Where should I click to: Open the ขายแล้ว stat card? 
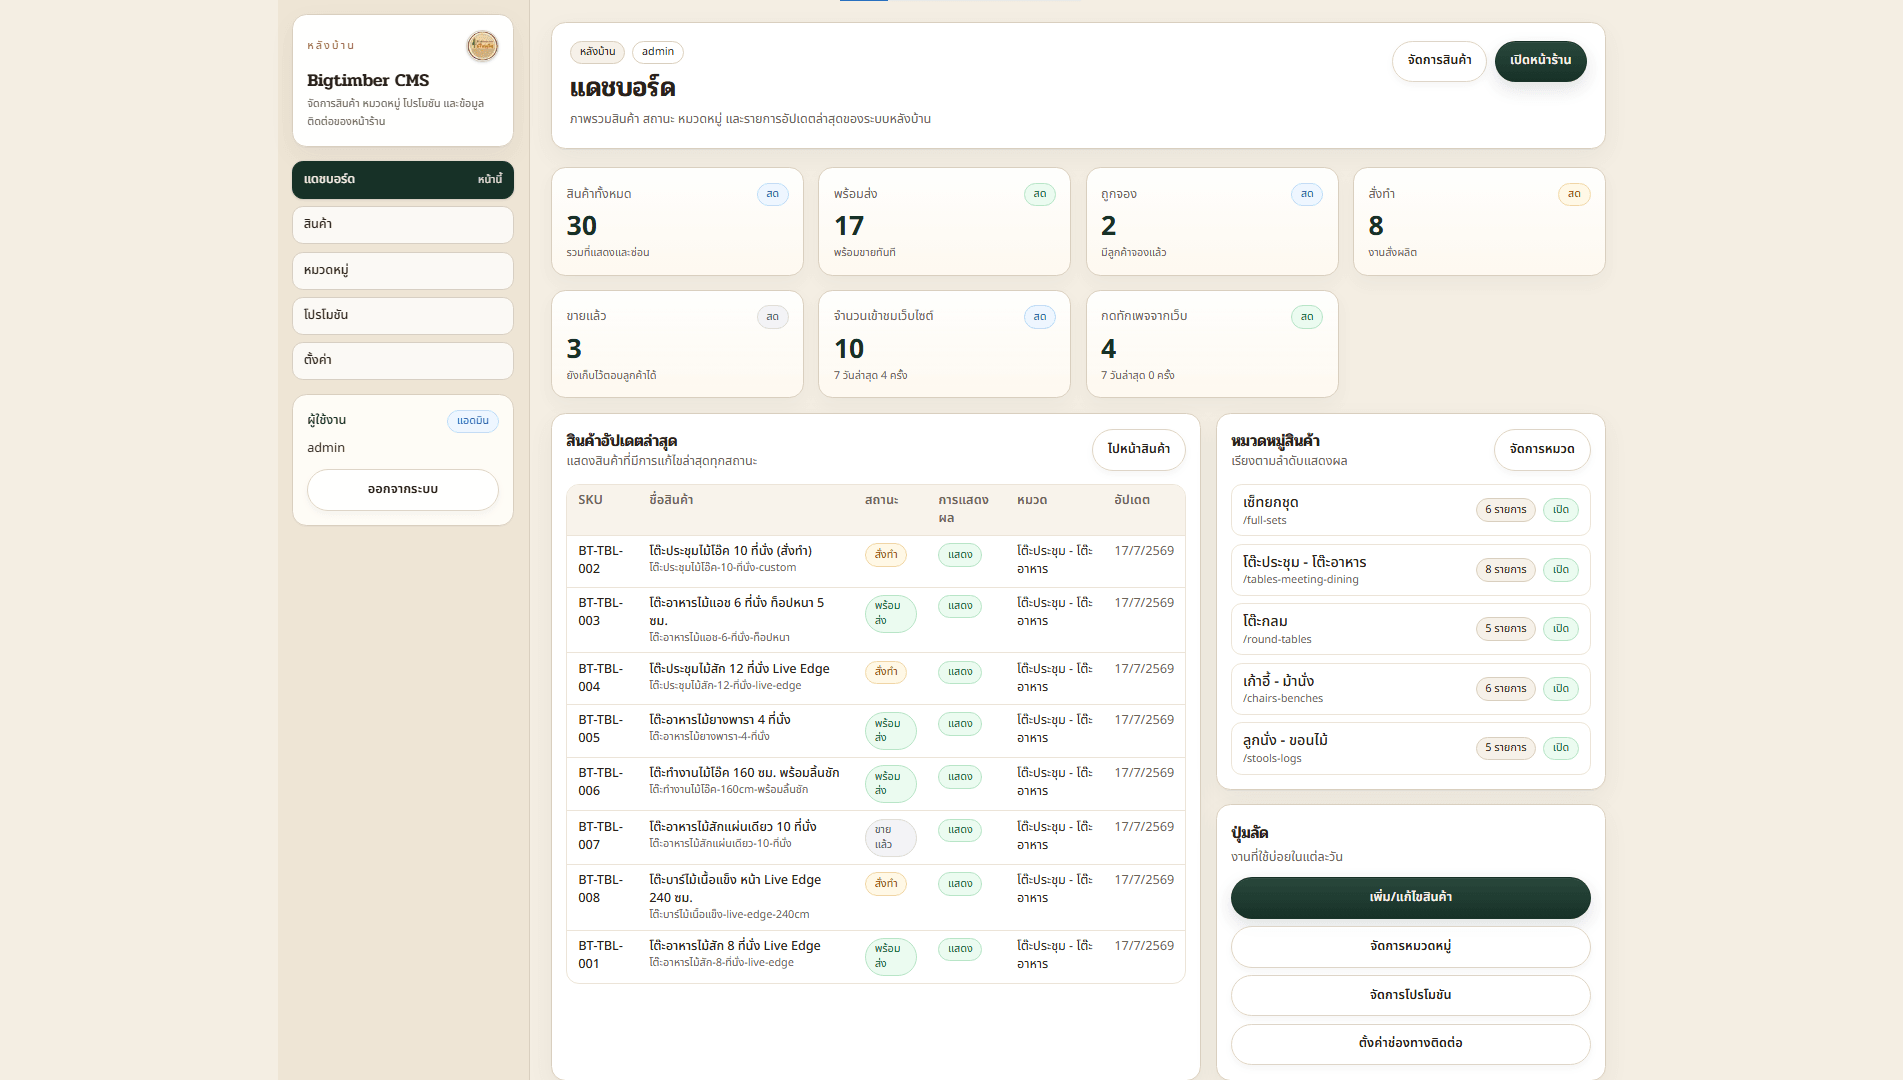[x=677, y=344]
